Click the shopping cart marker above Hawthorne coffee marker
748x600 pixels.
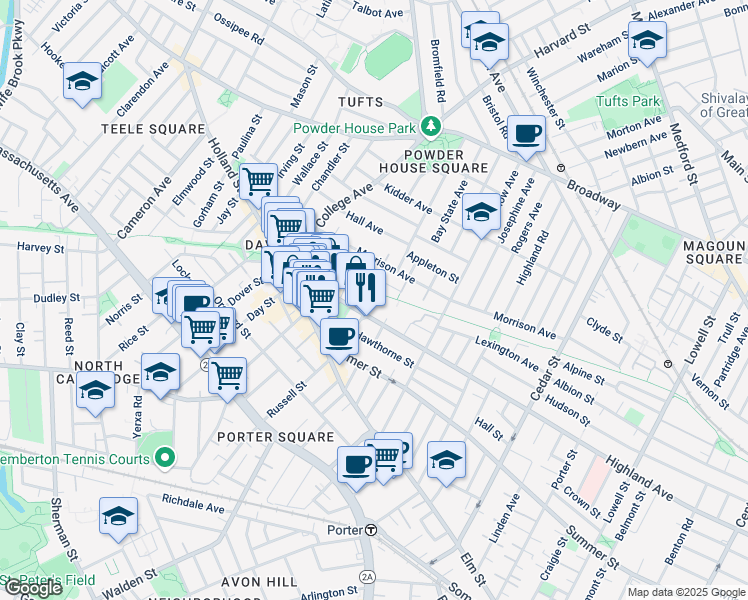coord(320,301)
